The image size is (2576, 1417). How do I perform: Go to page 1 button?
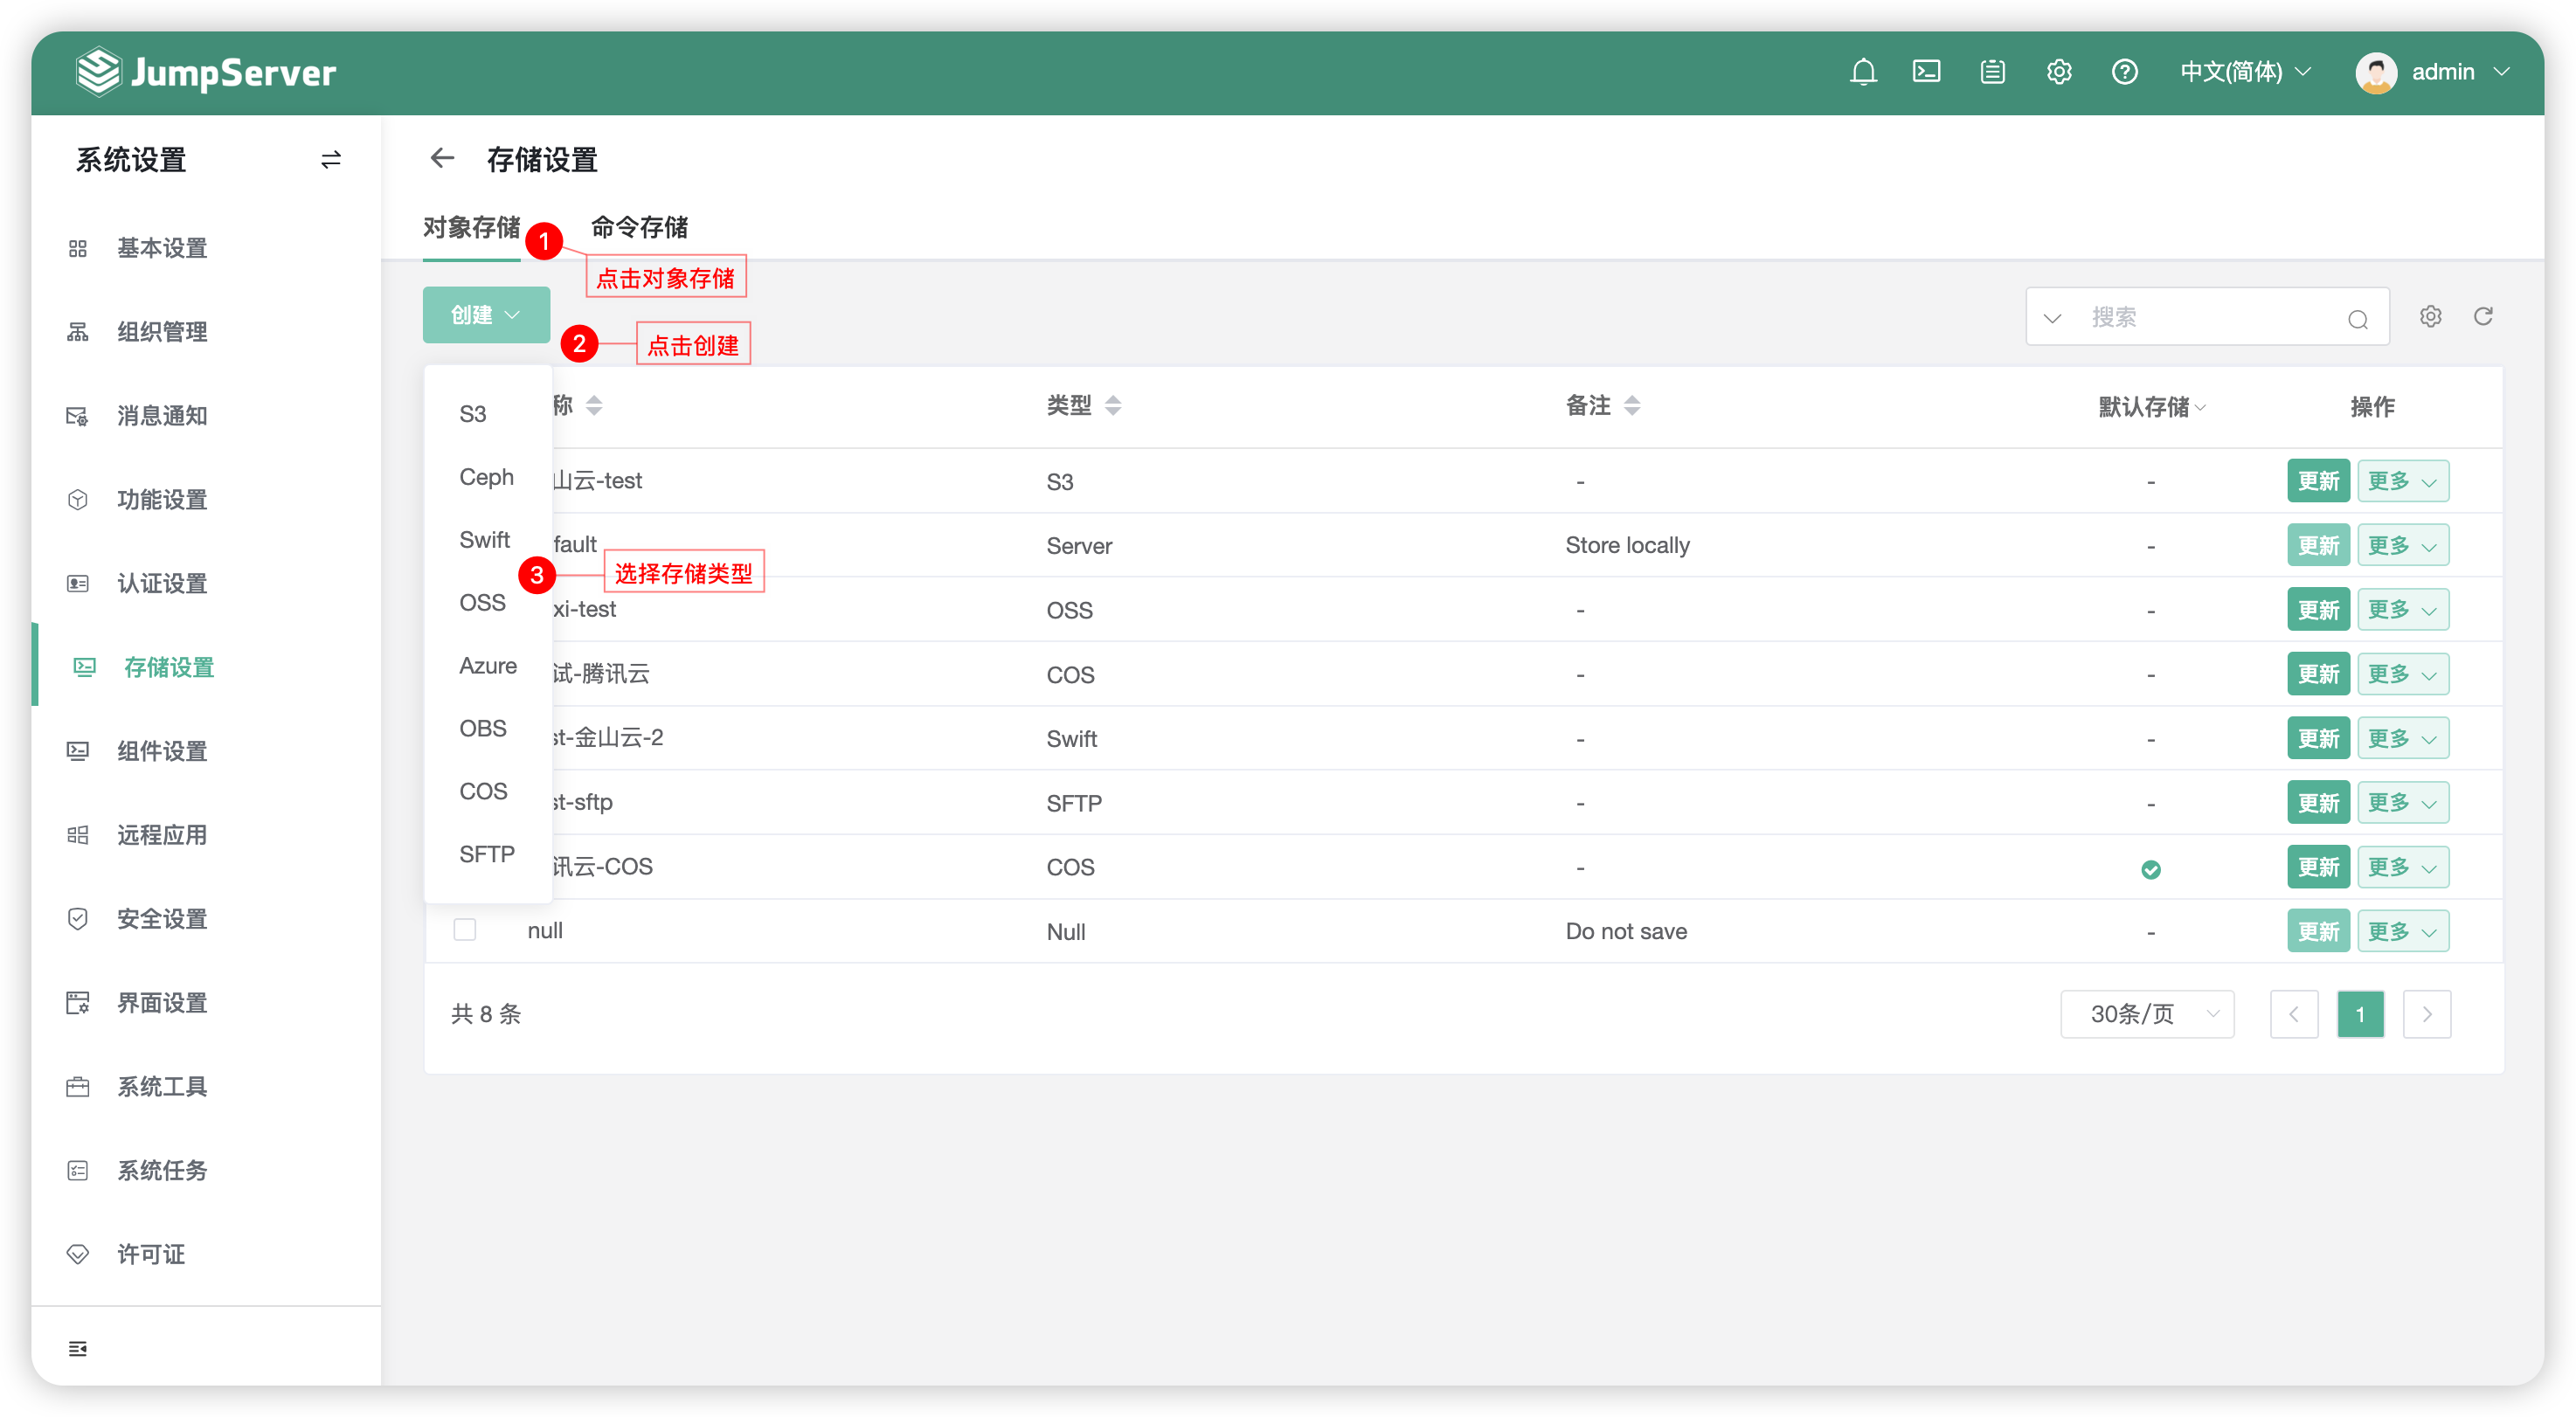click(2360, 1014)
